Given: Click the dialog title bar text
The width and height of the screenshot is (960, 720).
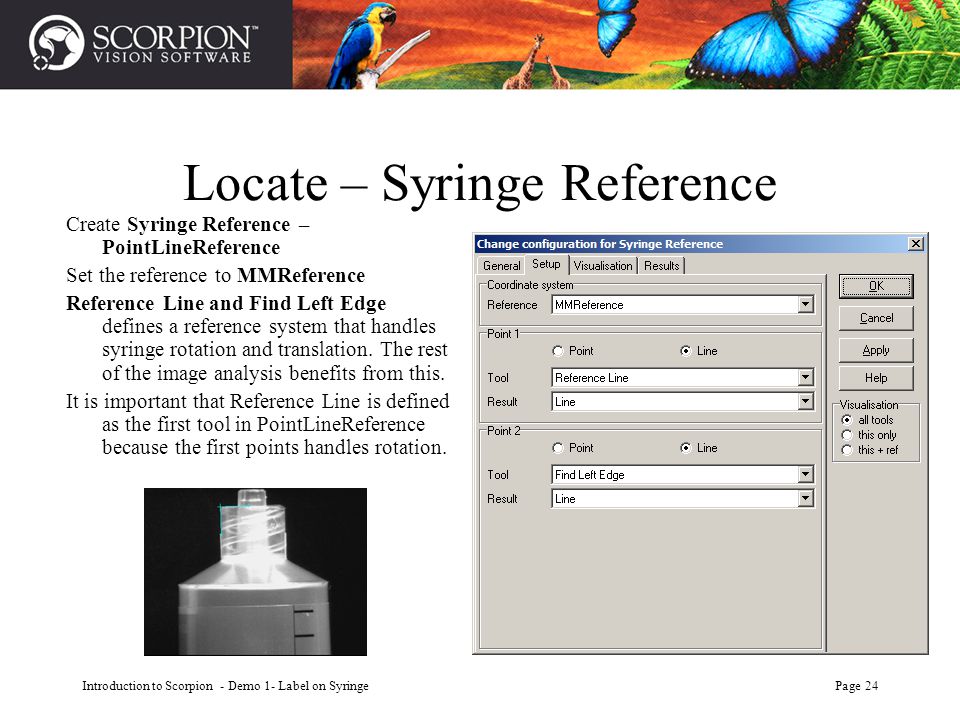Looking at the screenshot, I should pyautogui.click(x=600, y=244).
